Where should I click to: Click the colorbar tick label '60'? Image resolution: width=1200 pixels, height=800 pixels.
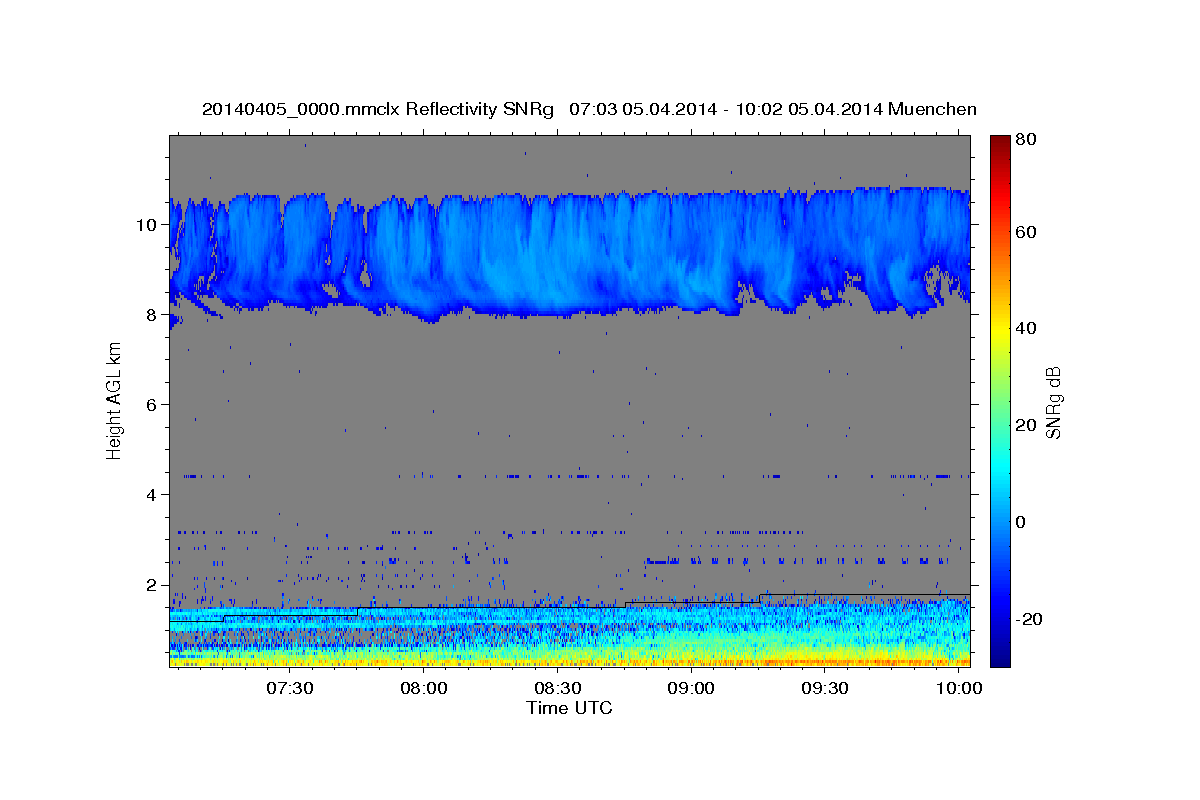pos(1025,232)
